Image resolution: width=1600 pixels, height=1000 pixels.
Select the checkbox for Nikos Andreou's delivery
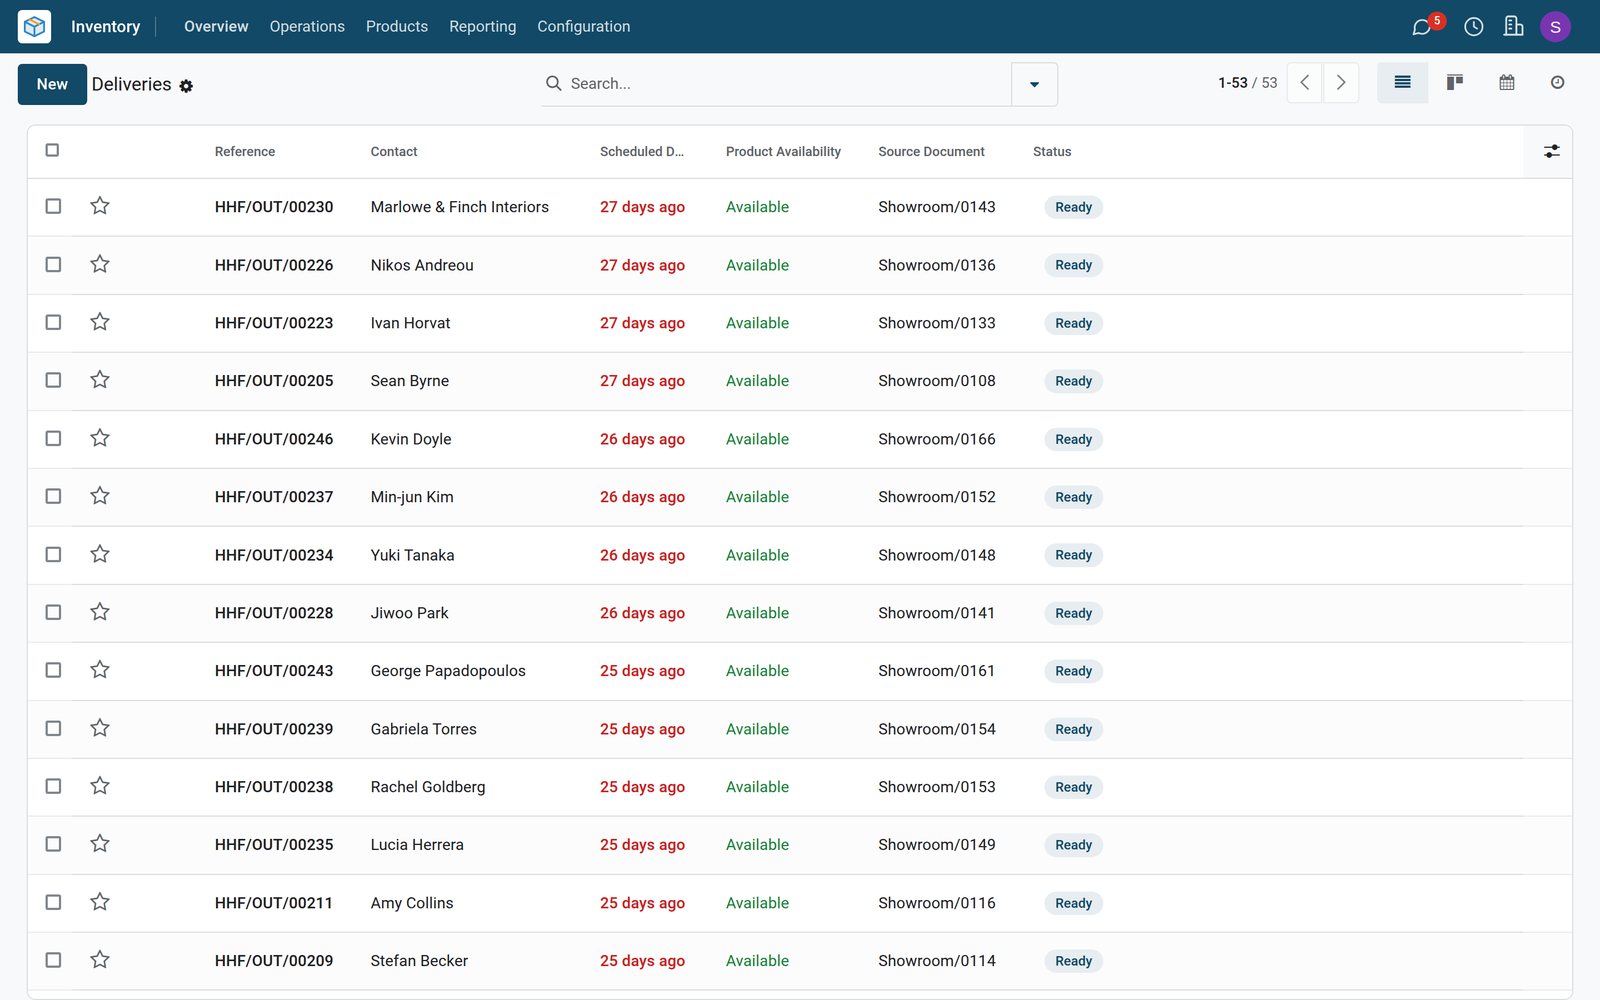[53, 264]
